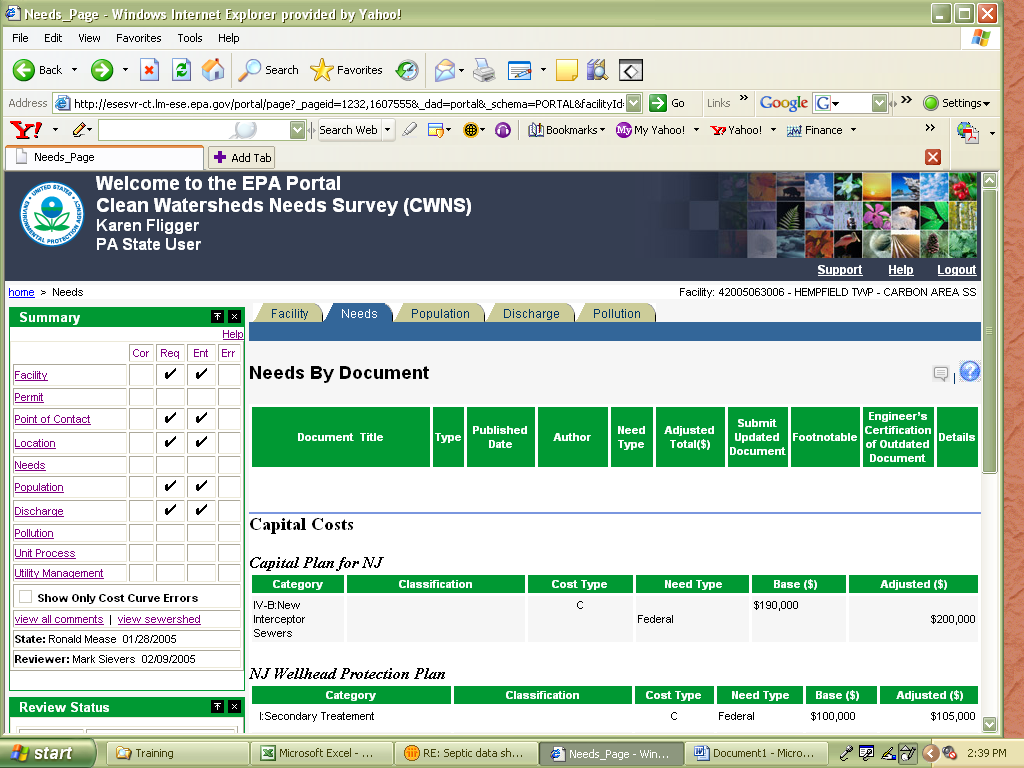Click the green Go arrow button

[658, 103]
